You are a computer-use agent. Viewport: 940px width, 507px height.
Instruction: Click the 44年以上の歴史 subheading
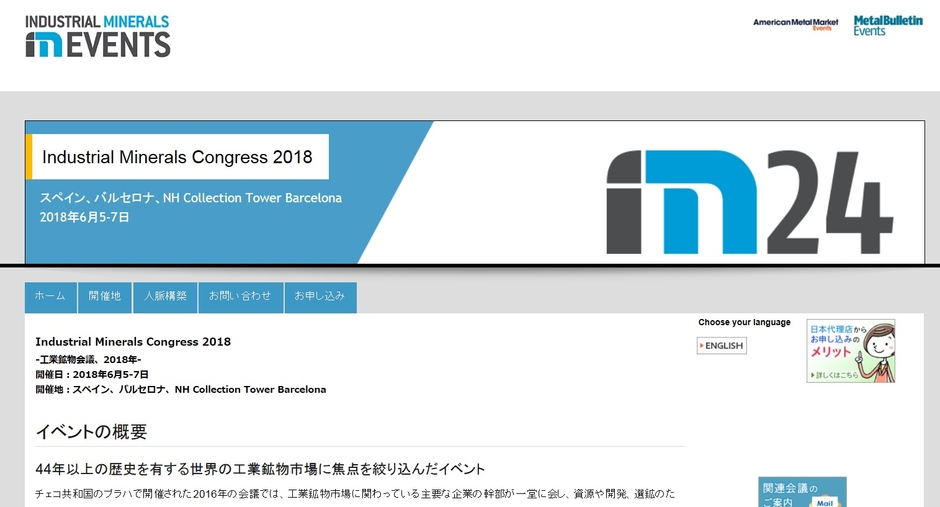click(x=260, y=469)
